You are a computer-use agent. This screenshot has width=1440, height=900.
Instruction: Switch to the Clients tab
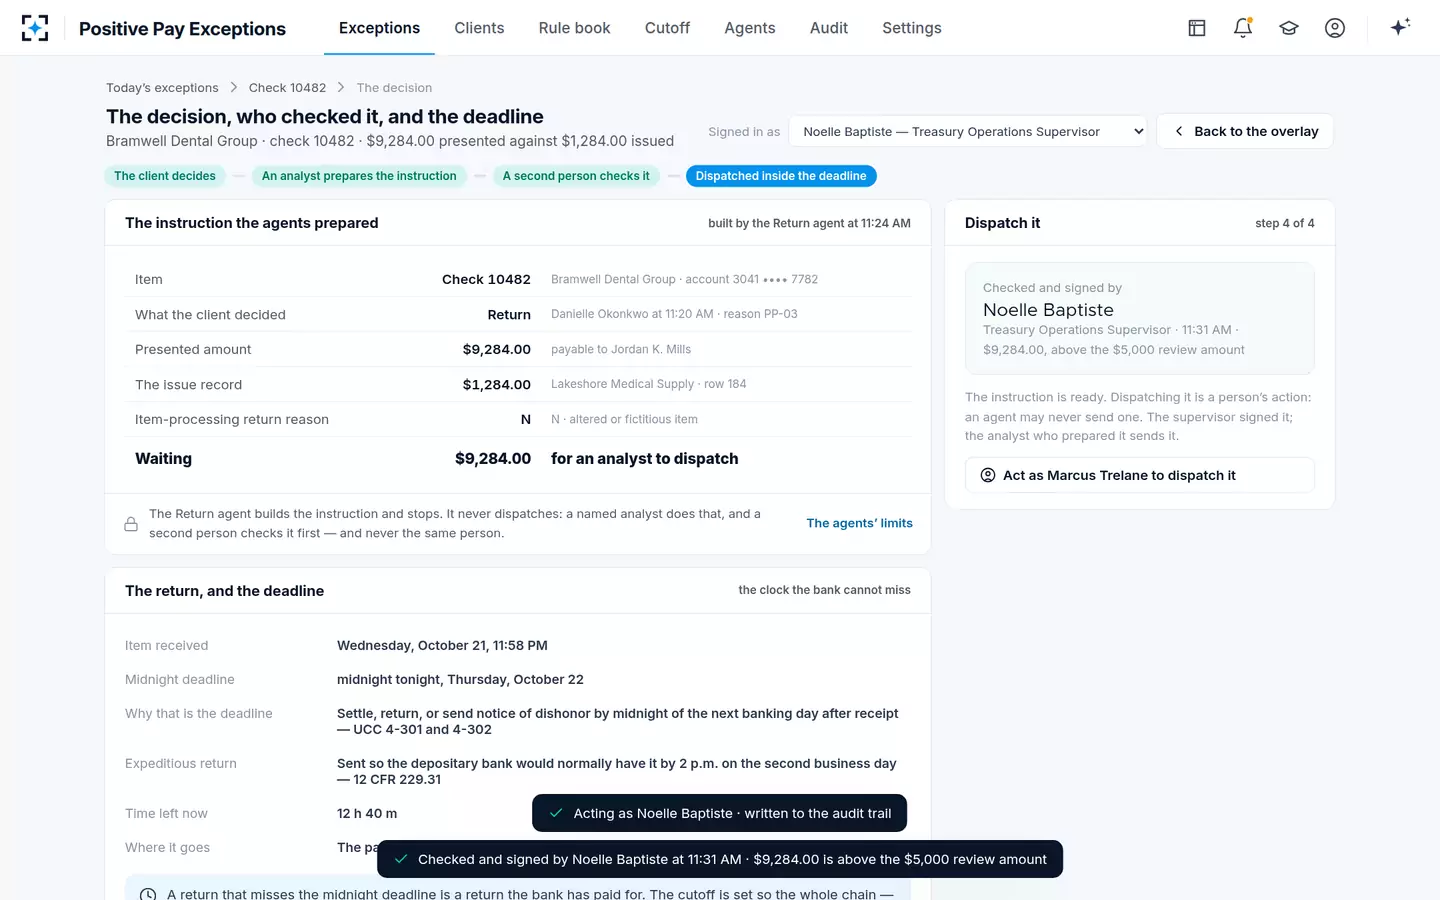tap(479, 28)
